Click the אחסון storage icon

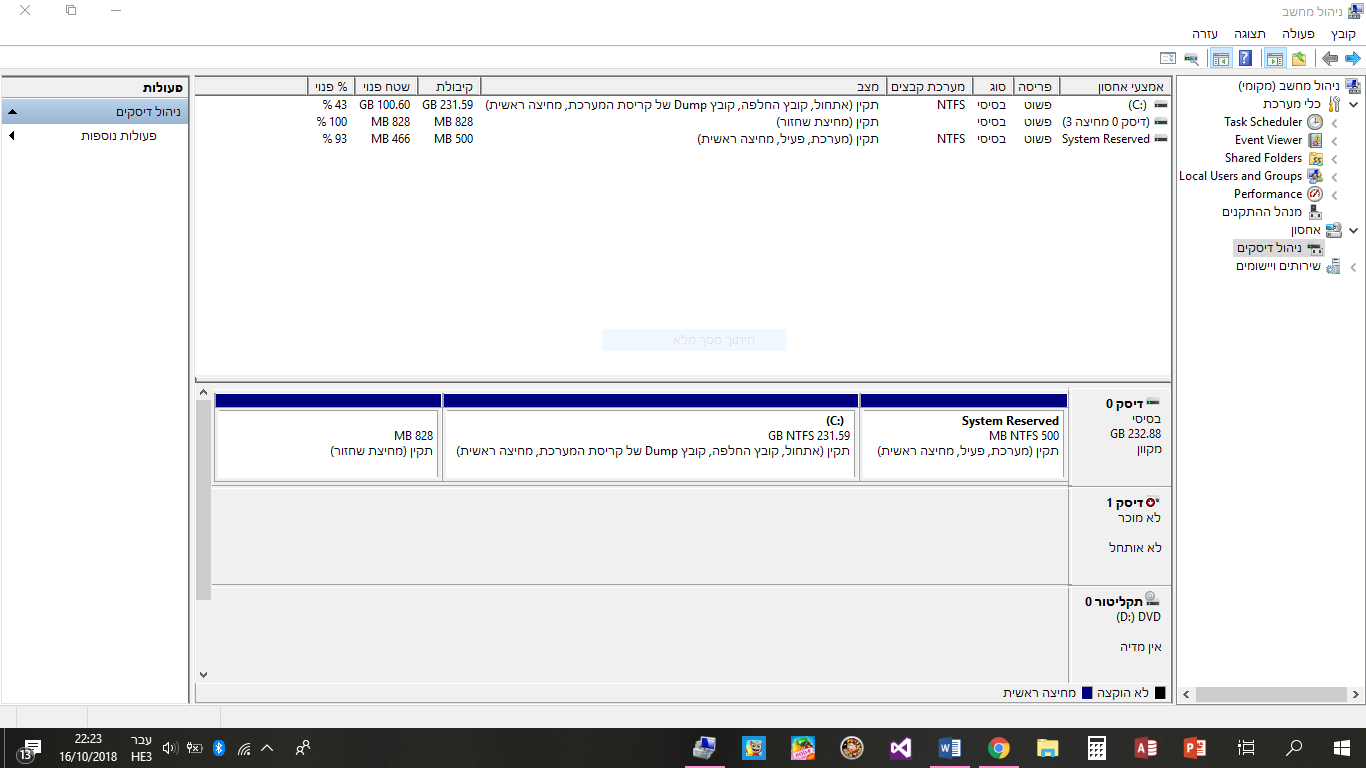(1334, 230)
